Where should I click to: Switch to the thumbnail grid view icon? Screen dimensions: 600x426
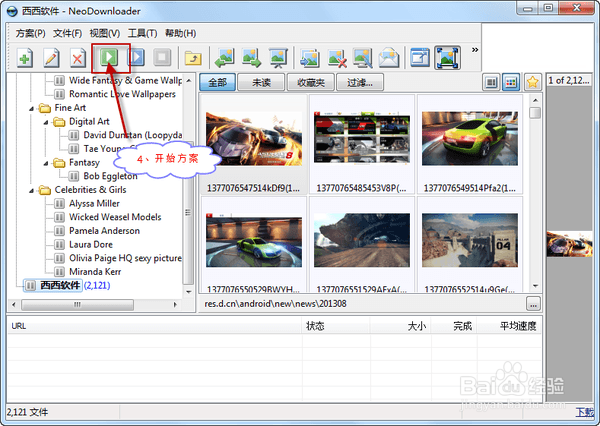click(511, 82)
